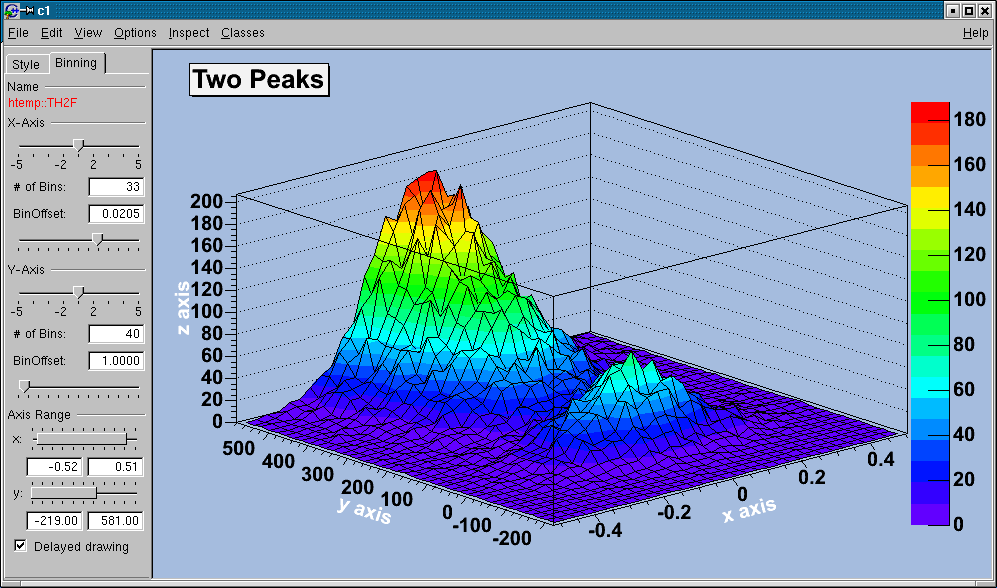Click the Y-Axis bin slider handle
Viewport: 997px width, 588px height.
(79, 293)
